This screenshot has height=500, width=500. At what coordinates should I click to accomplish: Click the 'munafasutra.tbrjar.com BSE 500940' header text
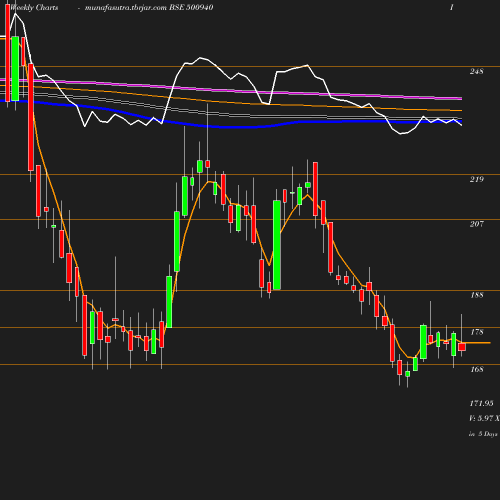click(x=149, y=8)
